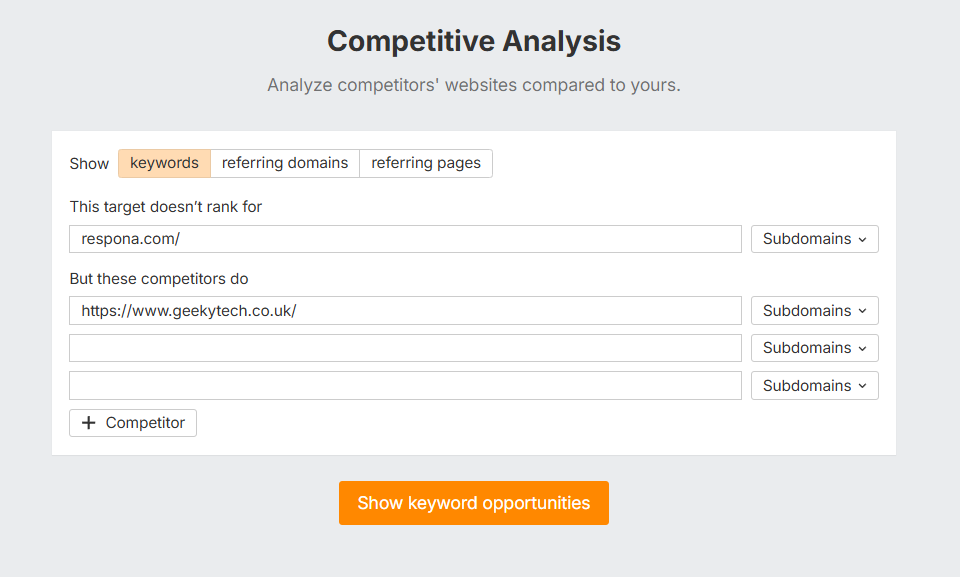Viewport: 960px width, 577px height.
Task: Click the chevron on second competitor's Subdomains selector
Action: [x=861, y=347]
